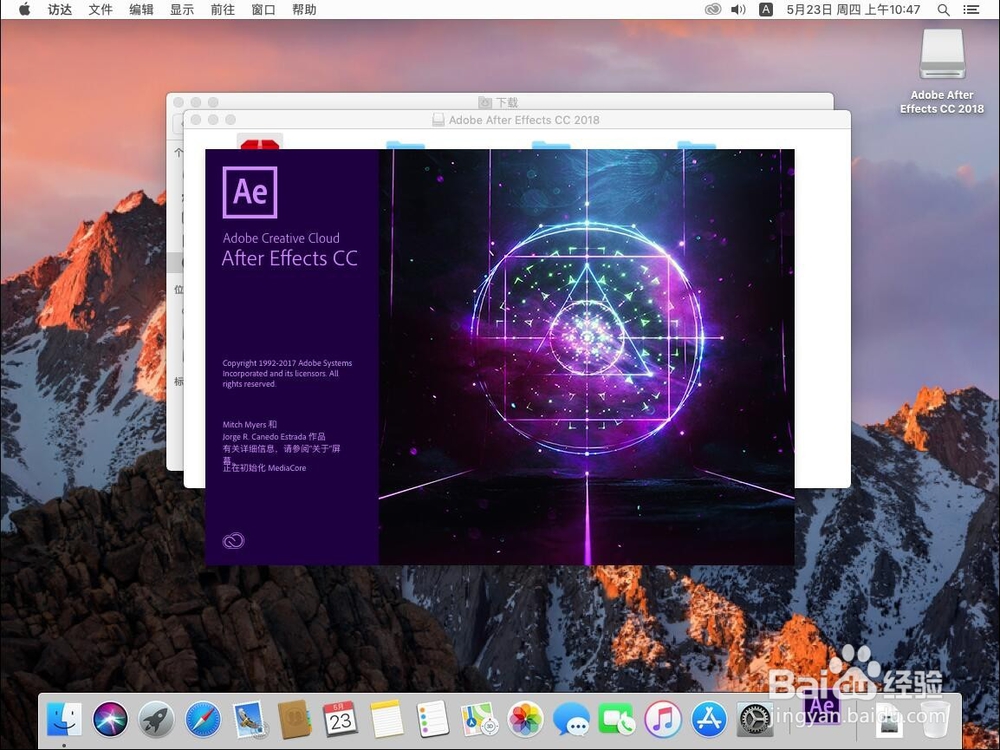Open Notes app in Dock
Image resolution: width=1000 pixels, height=750 pixels.
pos(387,719)
